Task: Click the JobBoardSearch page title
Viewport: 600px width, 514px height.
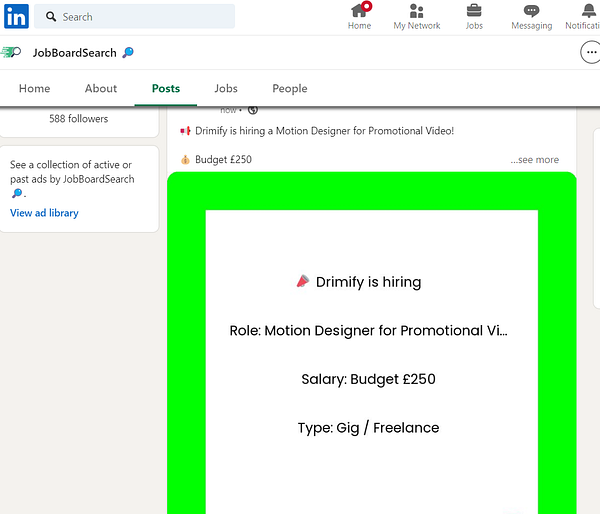Action: [x=83, y=52]
